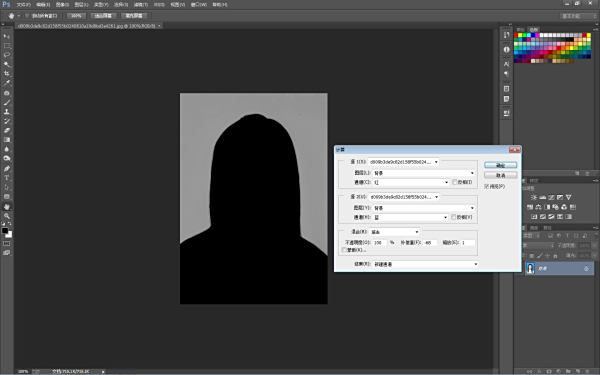Click the Opacity input field
The image size is (600, 375).
click(x=380, y=243)
